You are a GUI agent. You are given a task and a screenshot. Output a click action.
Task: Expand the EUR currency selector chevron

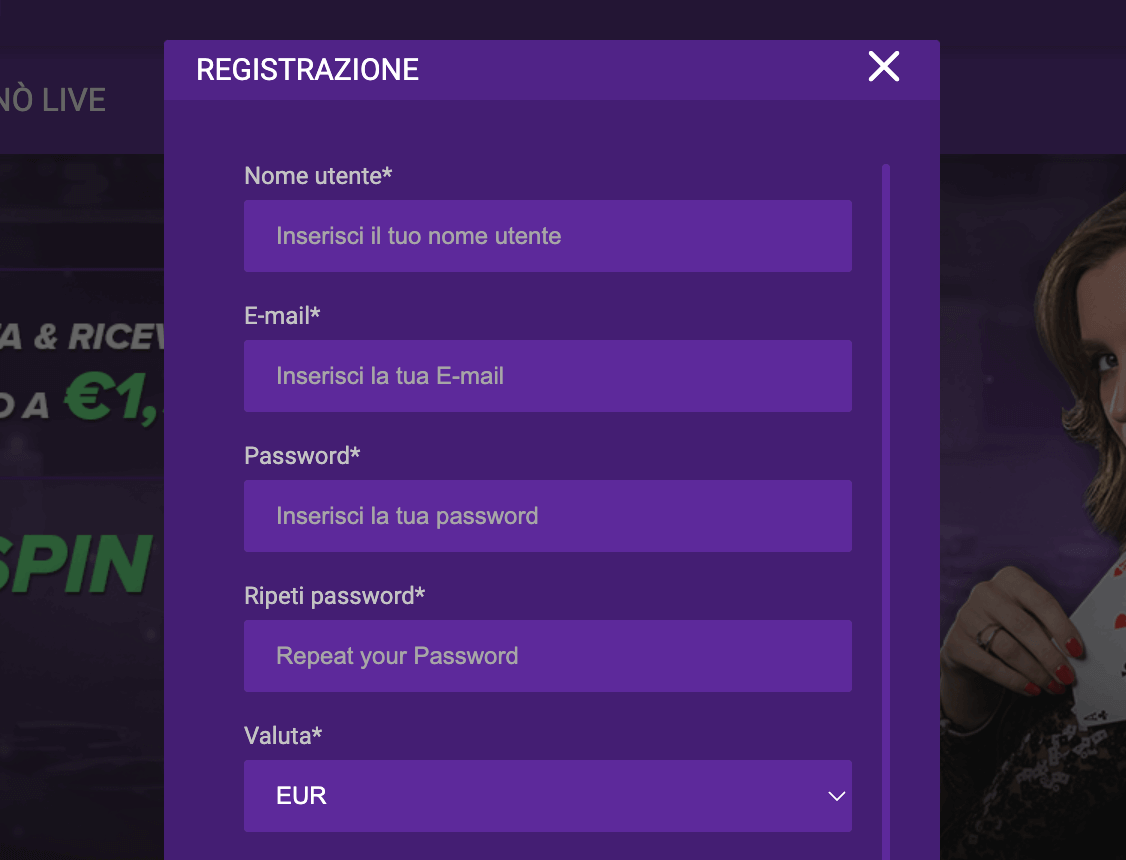click(836, 797)
